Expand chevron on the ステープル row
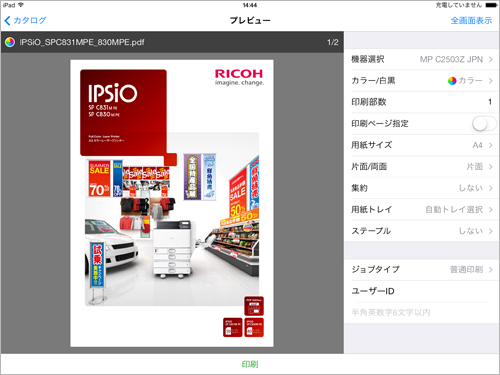The height and width of the screenshot is (375, 500). pos(491,231)
